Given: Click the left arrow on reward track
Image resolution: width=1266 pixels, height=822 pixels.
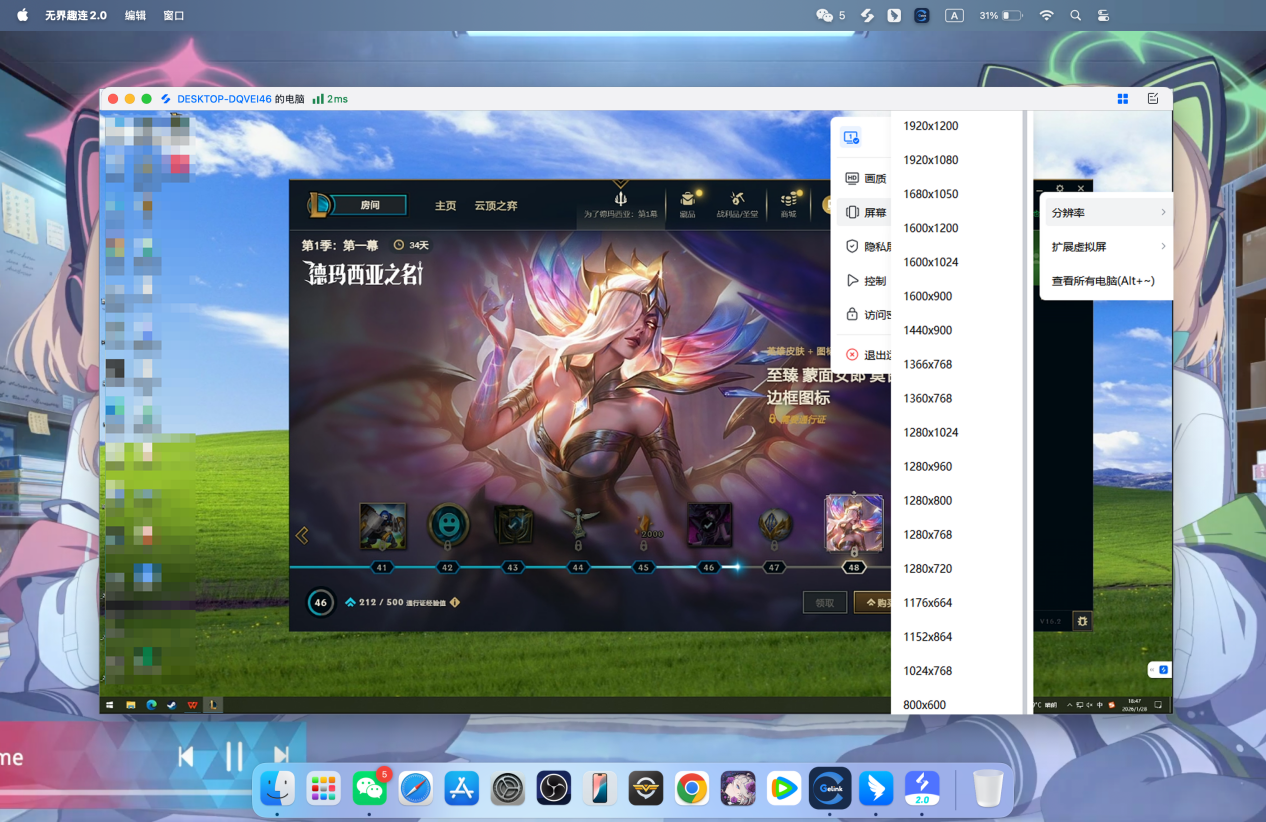Looking at the screenshot, I should point(302,536).
